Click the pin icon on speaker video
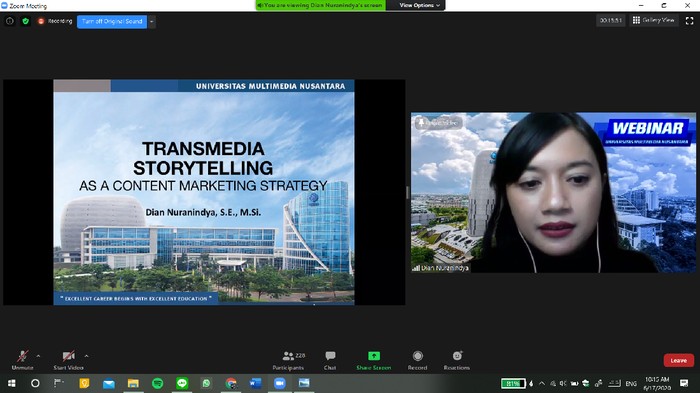Image resolution: width=700 pixels, height=393 pixels. 421,122
